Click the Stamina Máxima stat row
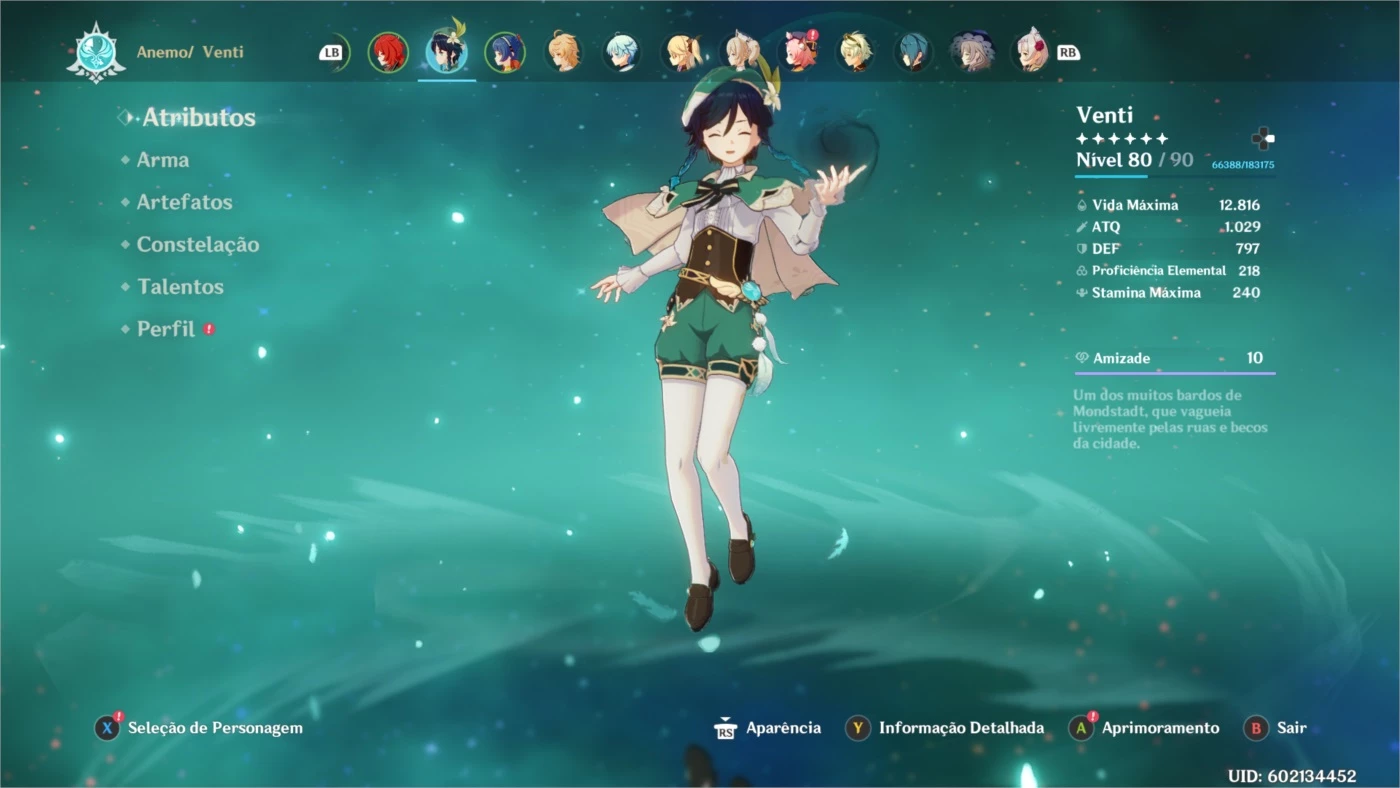The height and width of the screenshot is (788, 1400). pyautogui.click(x=1168, y=293)
